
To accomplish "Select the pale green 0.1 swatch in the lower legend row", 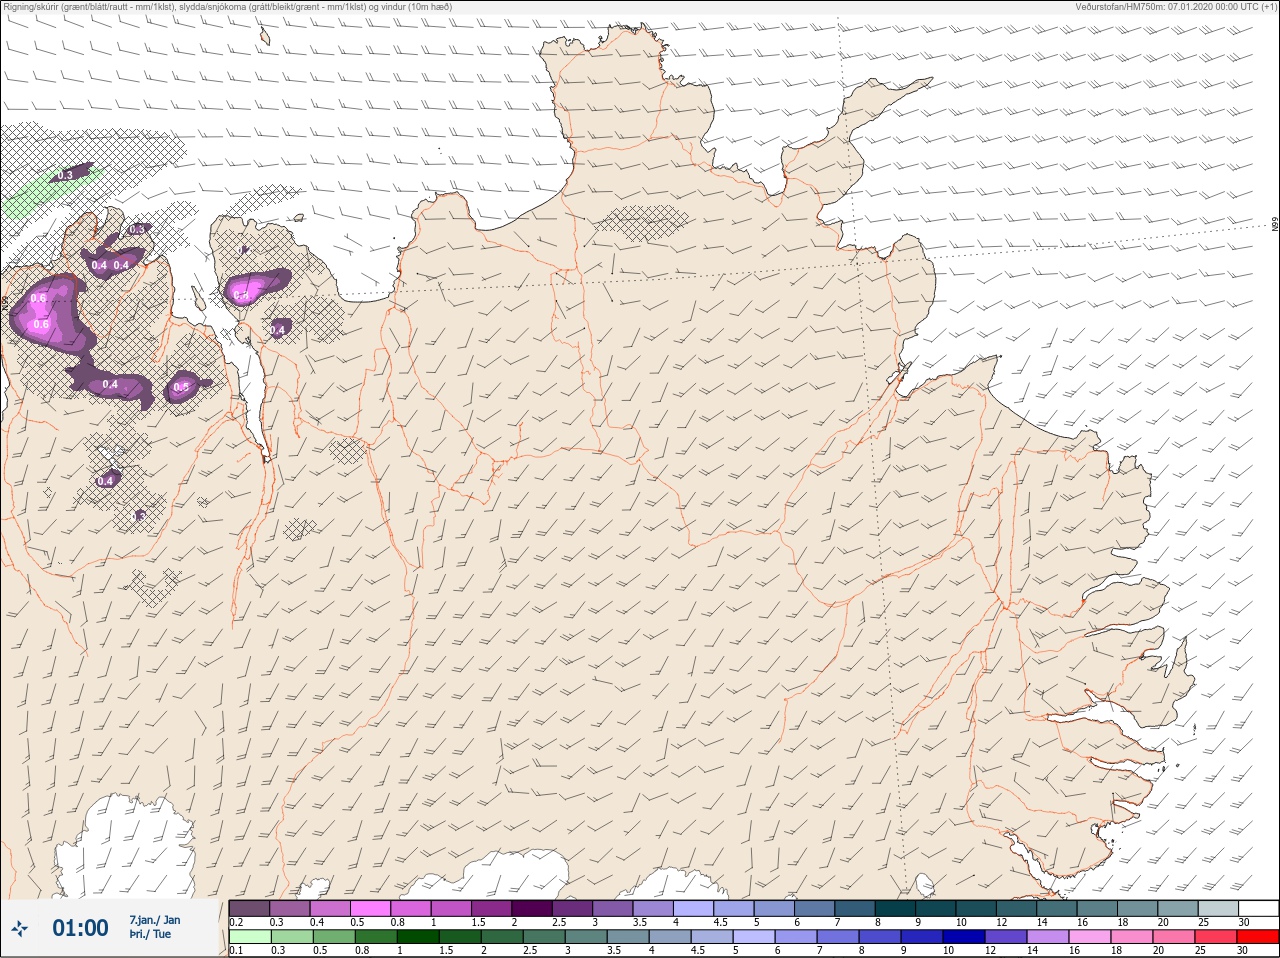I will 249,937.
